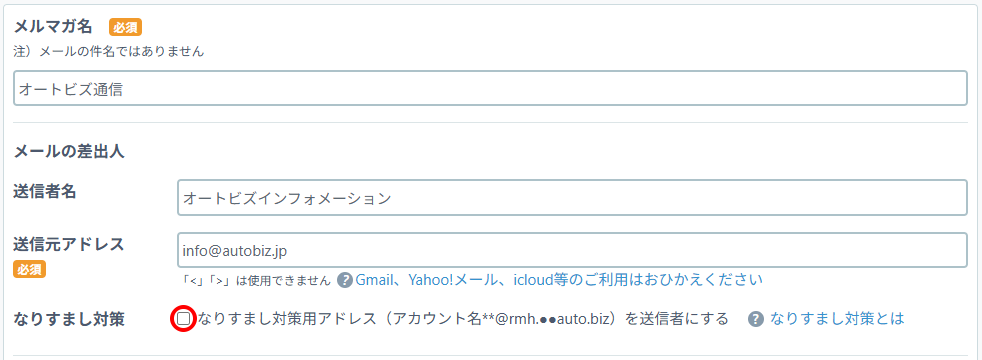The image size is (982, 360).
Task: Click note 注）メールの件名ではありません
Action: 108,52
